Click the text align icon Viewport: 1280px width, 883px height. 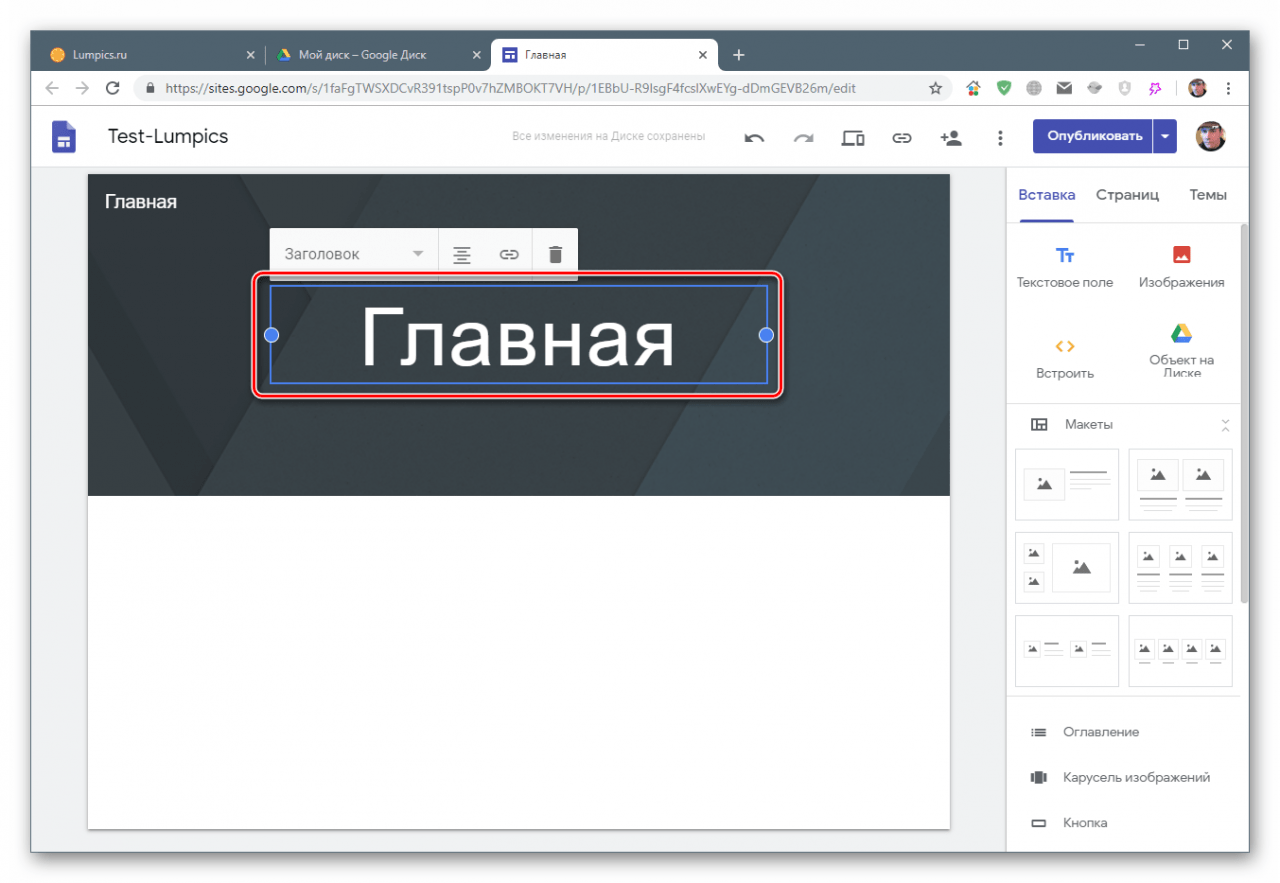click(461, 254)
